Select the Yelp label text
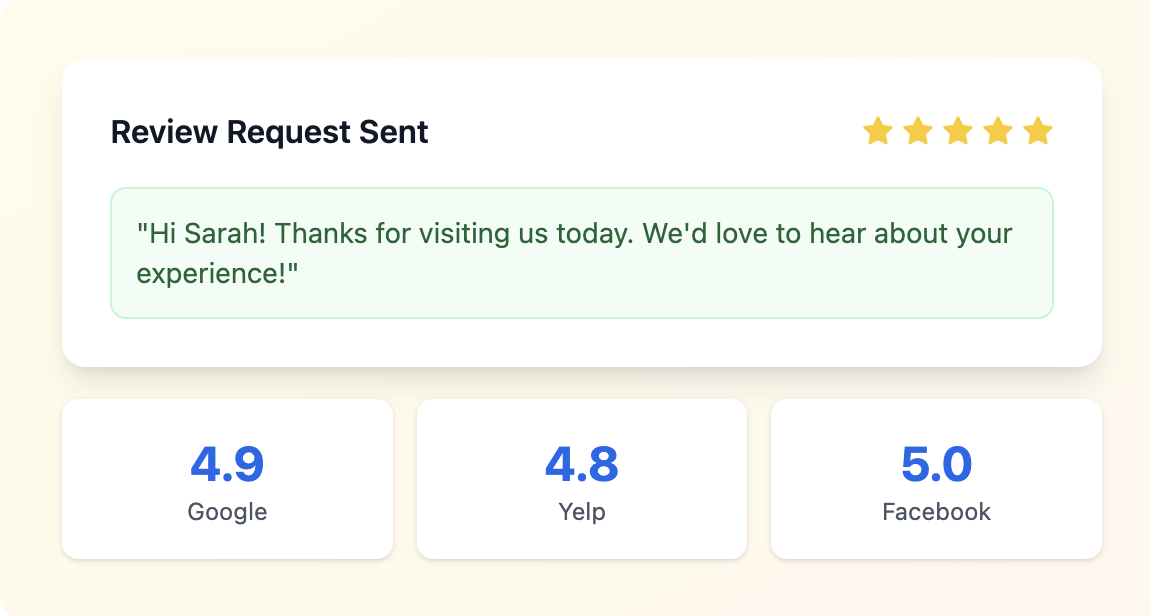 click(x=582, y=512)
